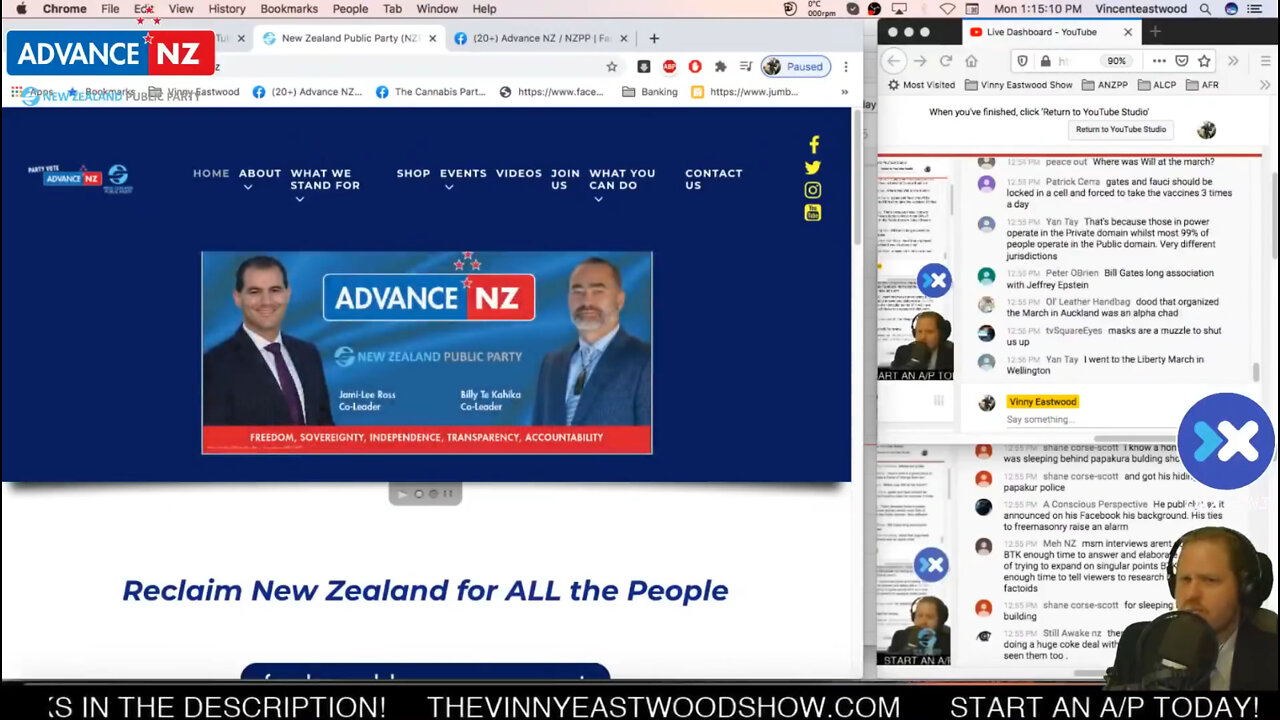Show more Firefox bookmarks overflow arrows

1263,85
